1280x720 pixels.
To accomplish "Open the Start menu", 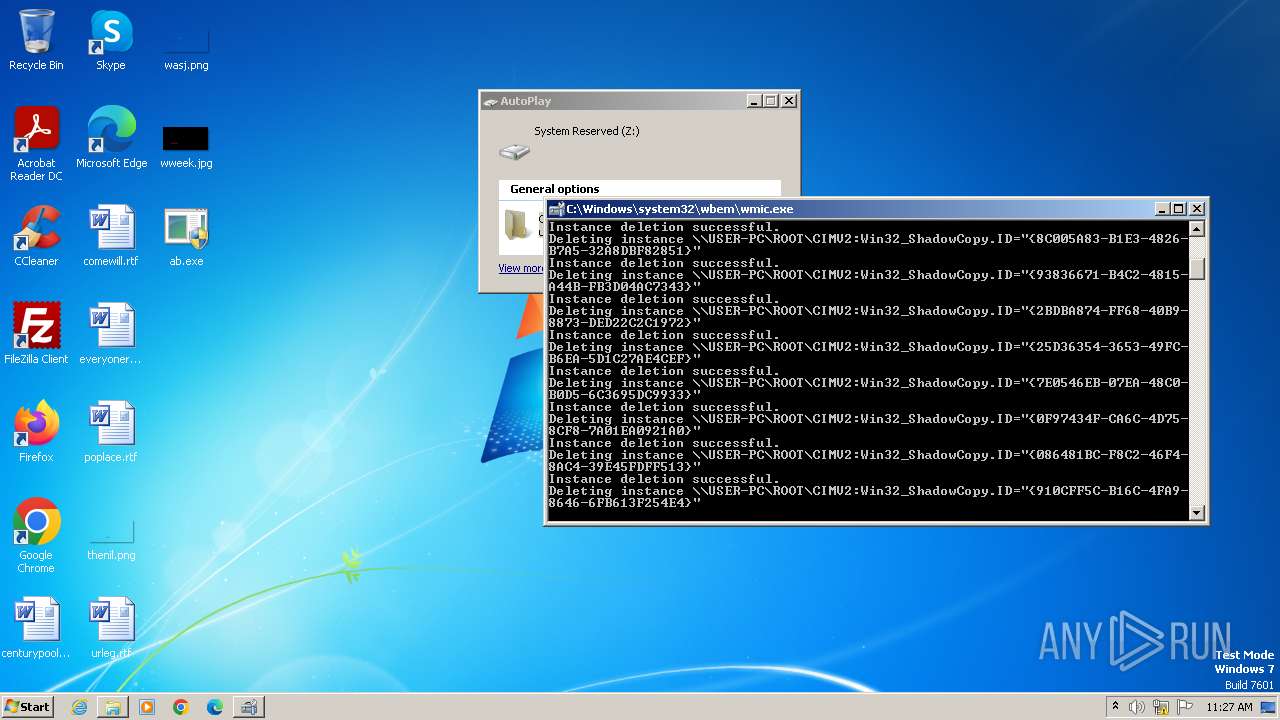I will (27, 706).
